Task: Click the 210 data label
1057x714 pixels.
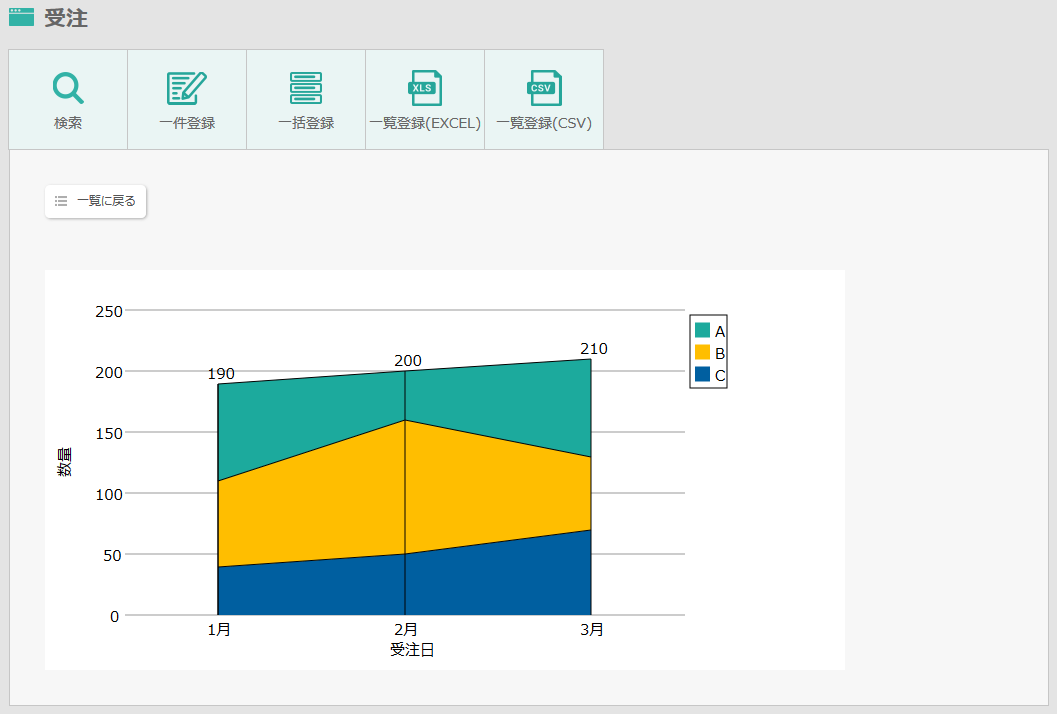Action: pos(594,349)
